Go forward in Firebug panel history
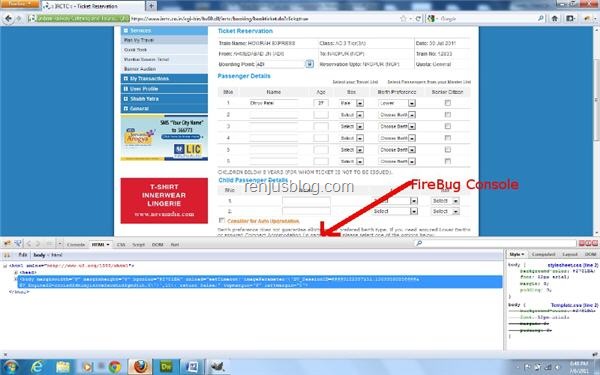This screenshot has width=600, height=375. tap(38, 244)
